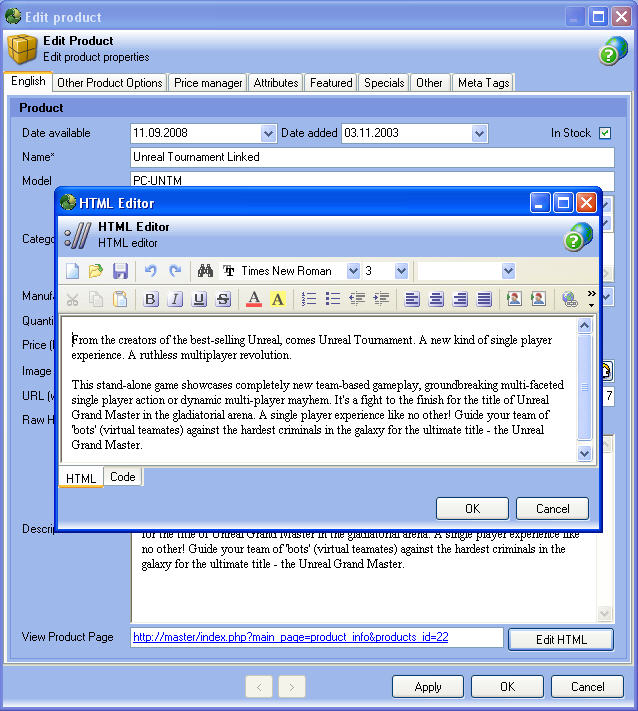
Task: Toggle bold formatting
Action: tap(151, 299)
